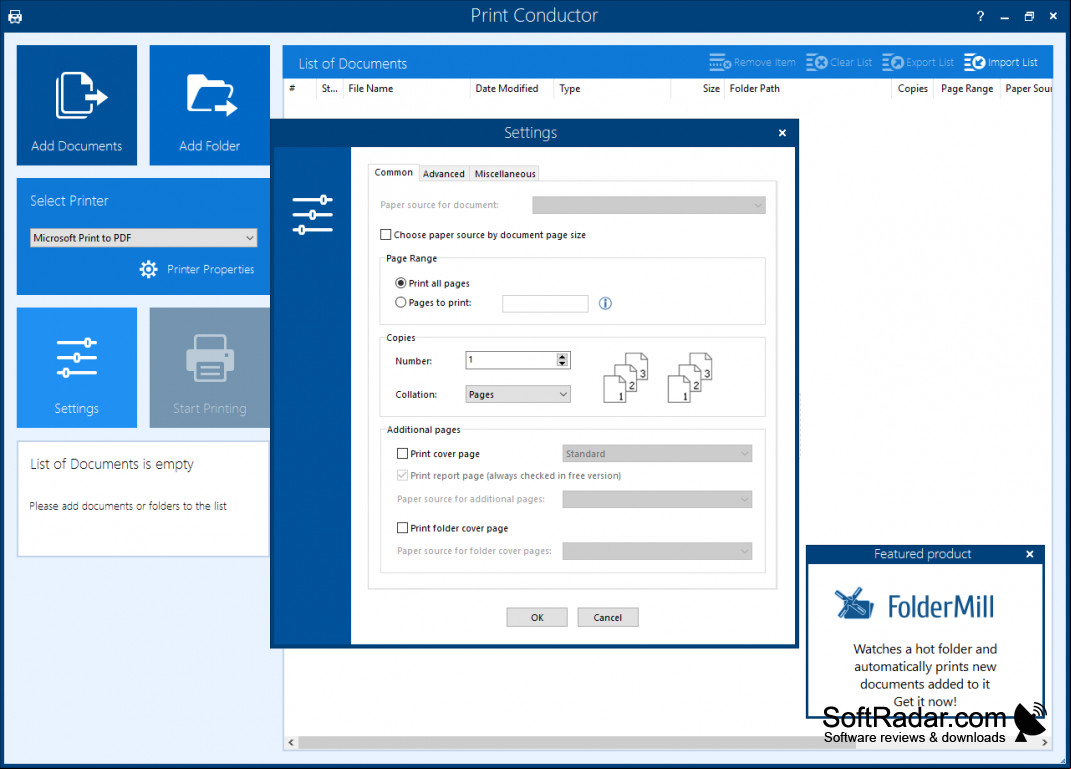
Task: Click the Import List label
Action: tap(1012, 63)
